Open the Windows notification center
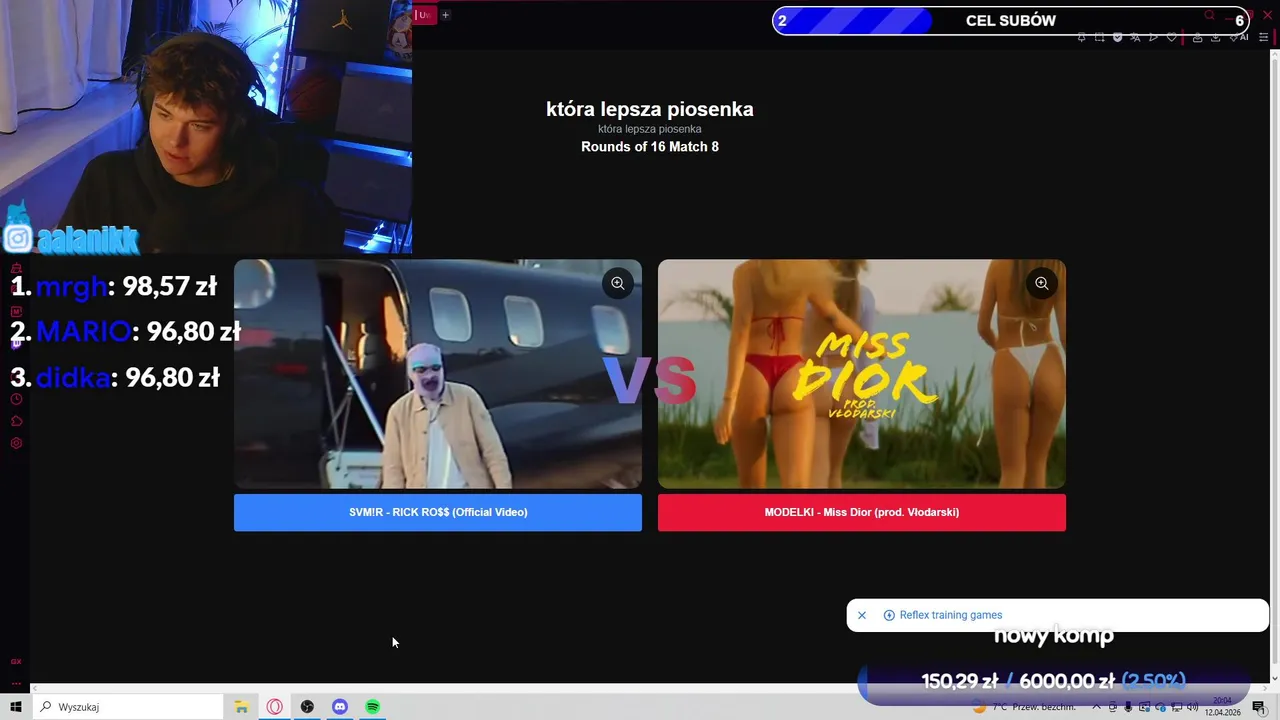 click(x=1258, y=707)
